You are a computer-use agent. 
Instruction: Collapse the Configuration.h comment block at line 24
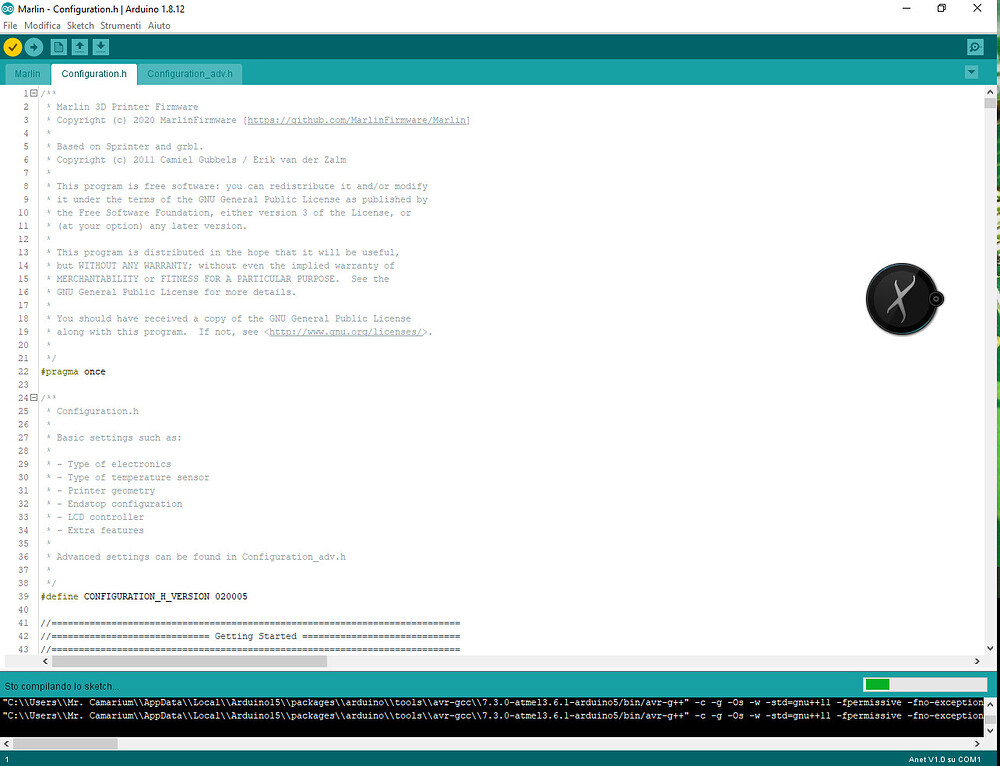pyautogui.click(x=33, y=397)
